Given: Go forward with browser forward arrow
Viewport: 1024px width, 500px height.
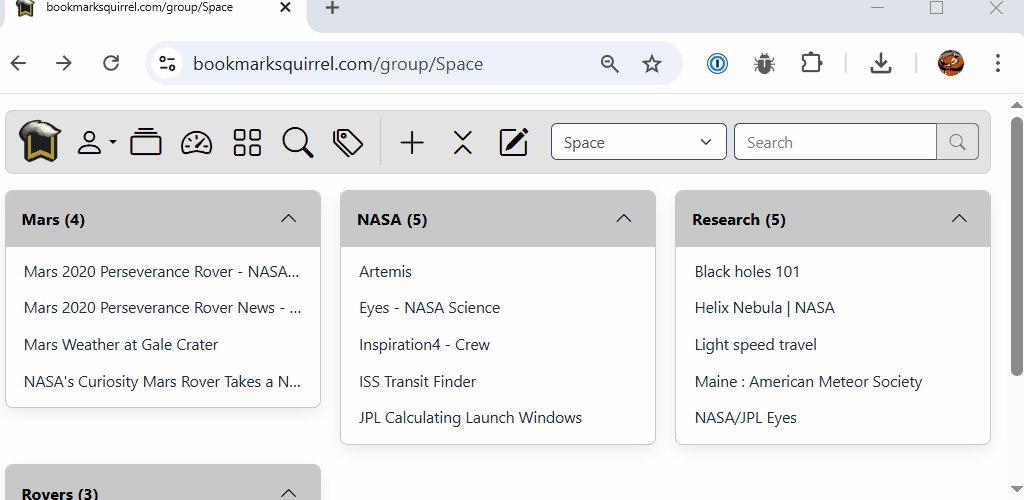Looking at the screenshot, I should point(64,63).
